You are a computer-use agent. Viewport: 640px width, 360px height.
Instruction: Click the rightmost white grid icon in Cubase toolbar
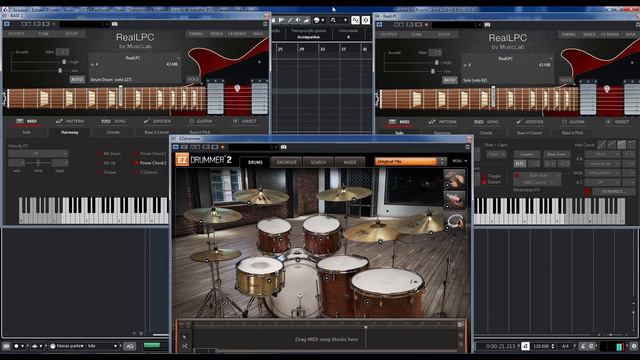pos(366,20)
